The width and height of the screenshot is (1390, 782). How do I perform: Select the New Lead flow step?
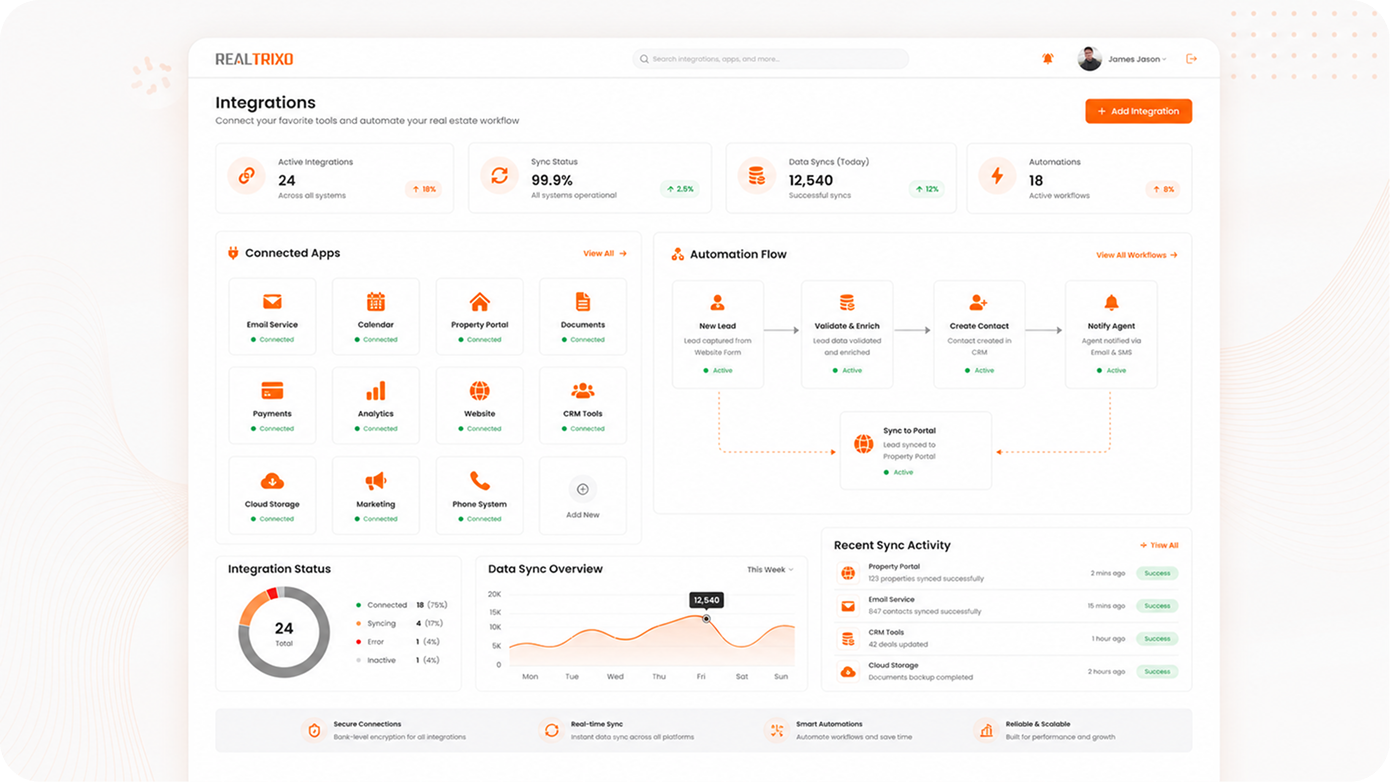pyautogui.click(x=718, y=335)
